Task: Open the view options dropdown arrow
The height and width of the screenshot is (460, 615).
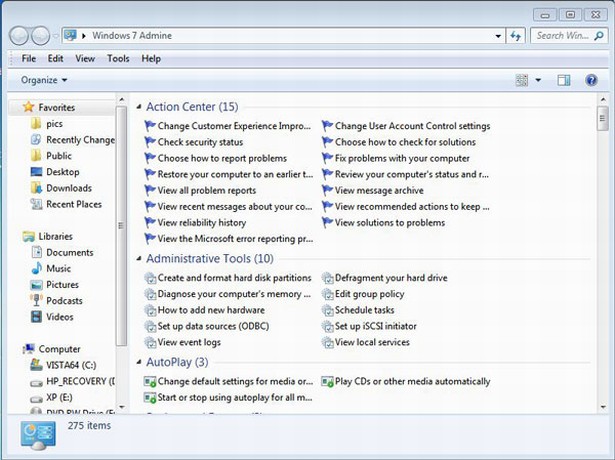Action: coord(538,80)
